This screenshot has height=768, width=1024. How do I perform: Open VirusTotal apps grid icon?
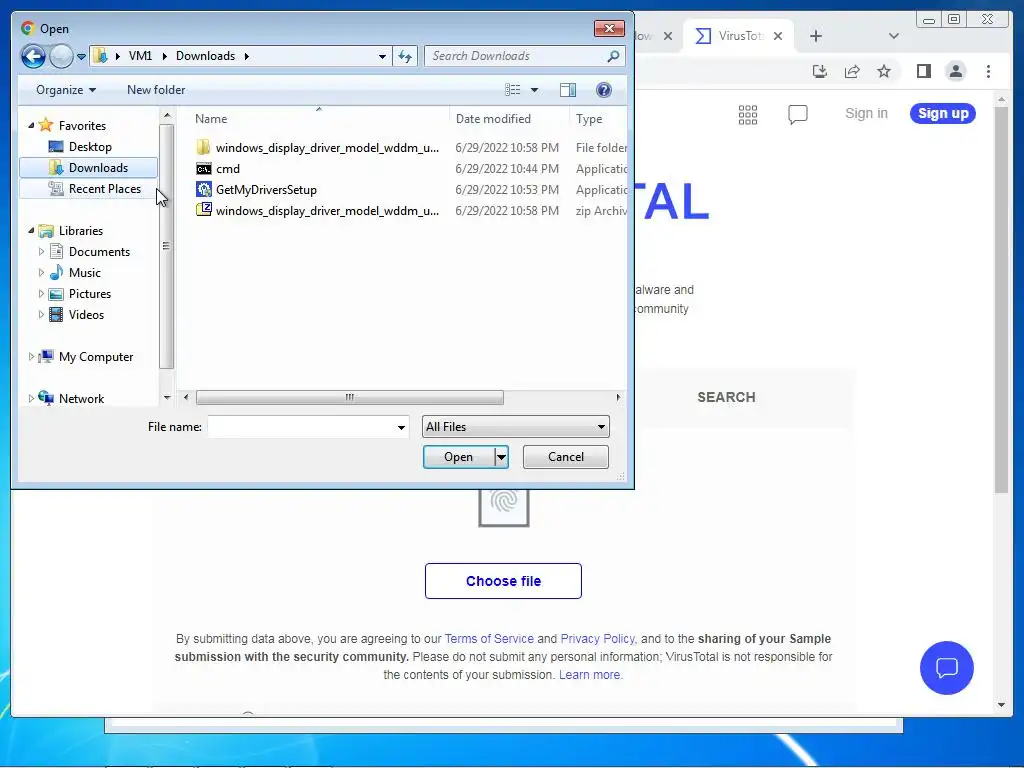[748, 114]
